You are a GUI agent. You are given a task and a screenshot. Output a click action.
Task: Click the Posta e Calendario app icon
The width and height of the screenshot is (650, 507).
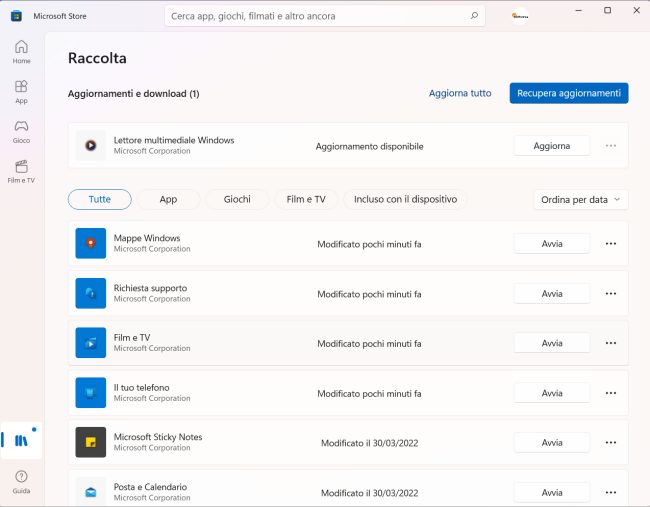(91, 492)
